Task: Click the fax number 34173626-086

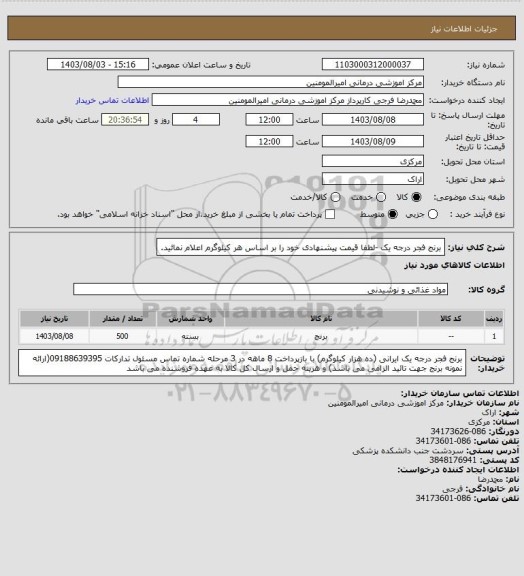Action: 458,431
